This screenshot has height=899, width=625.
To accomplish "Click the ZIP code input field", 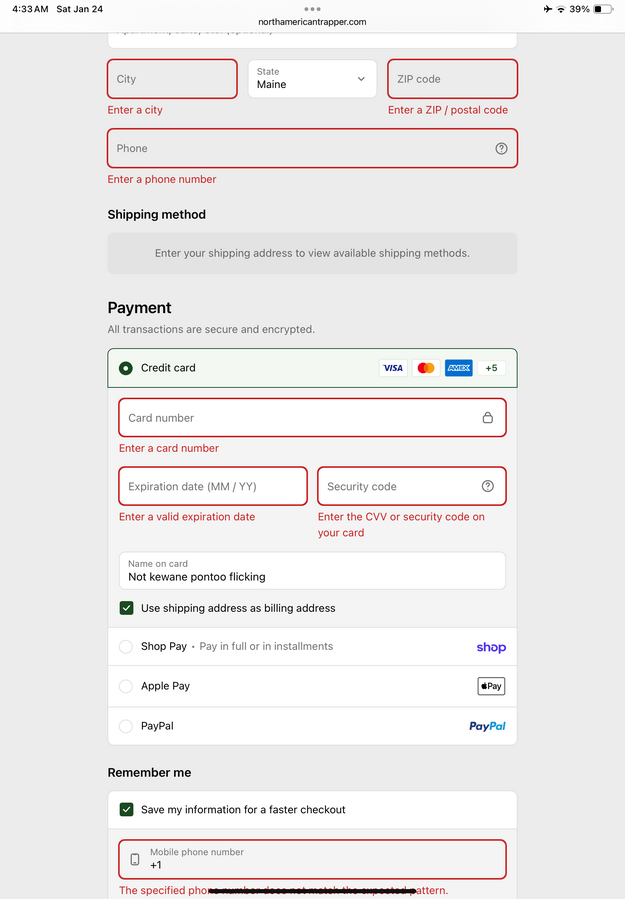I will [x=452, y=79].
